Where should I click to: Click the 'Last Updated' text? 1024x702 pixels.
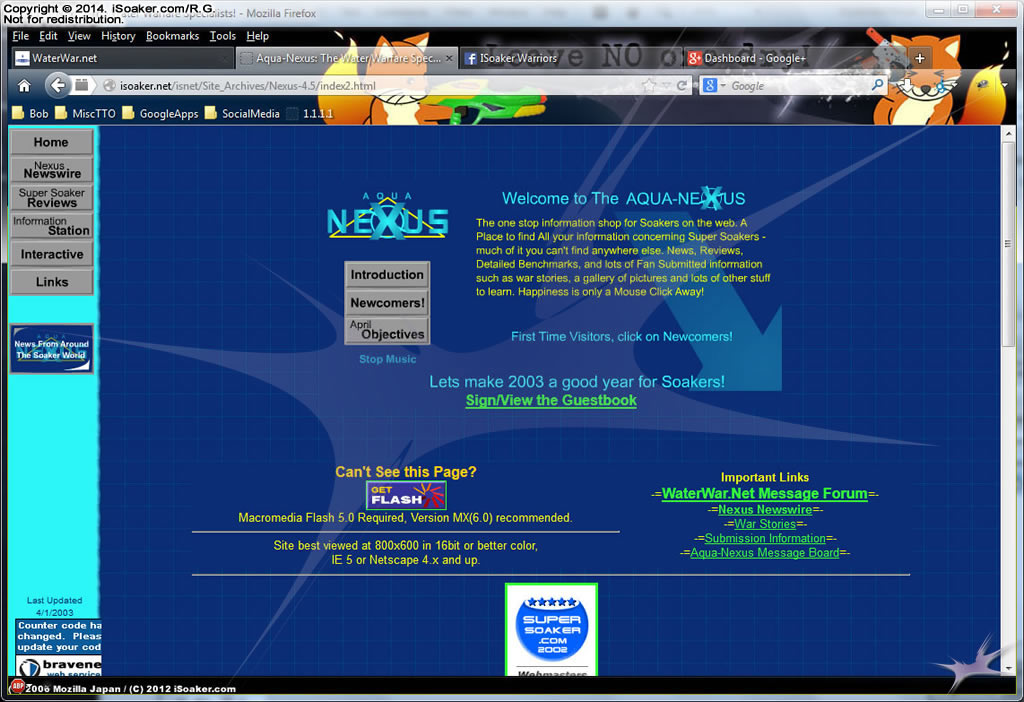point(54,600)
